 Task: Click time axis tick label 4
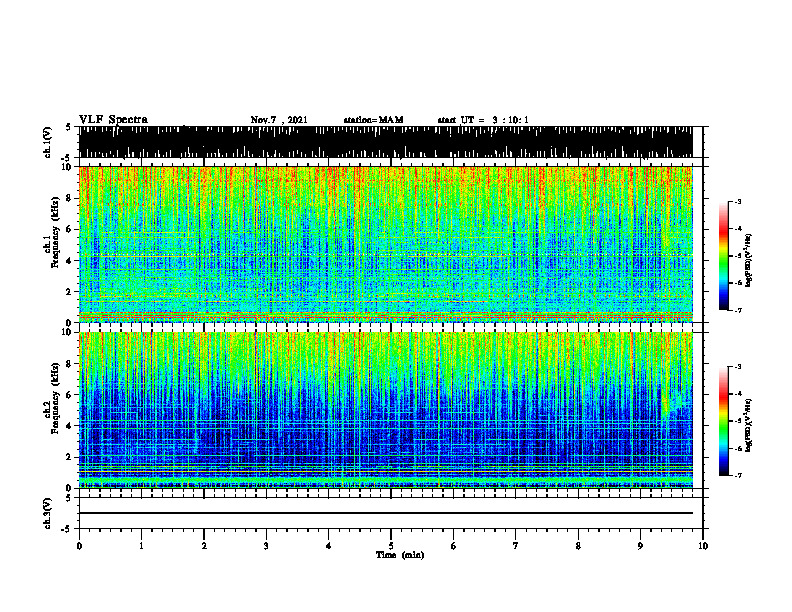point(329,546)
